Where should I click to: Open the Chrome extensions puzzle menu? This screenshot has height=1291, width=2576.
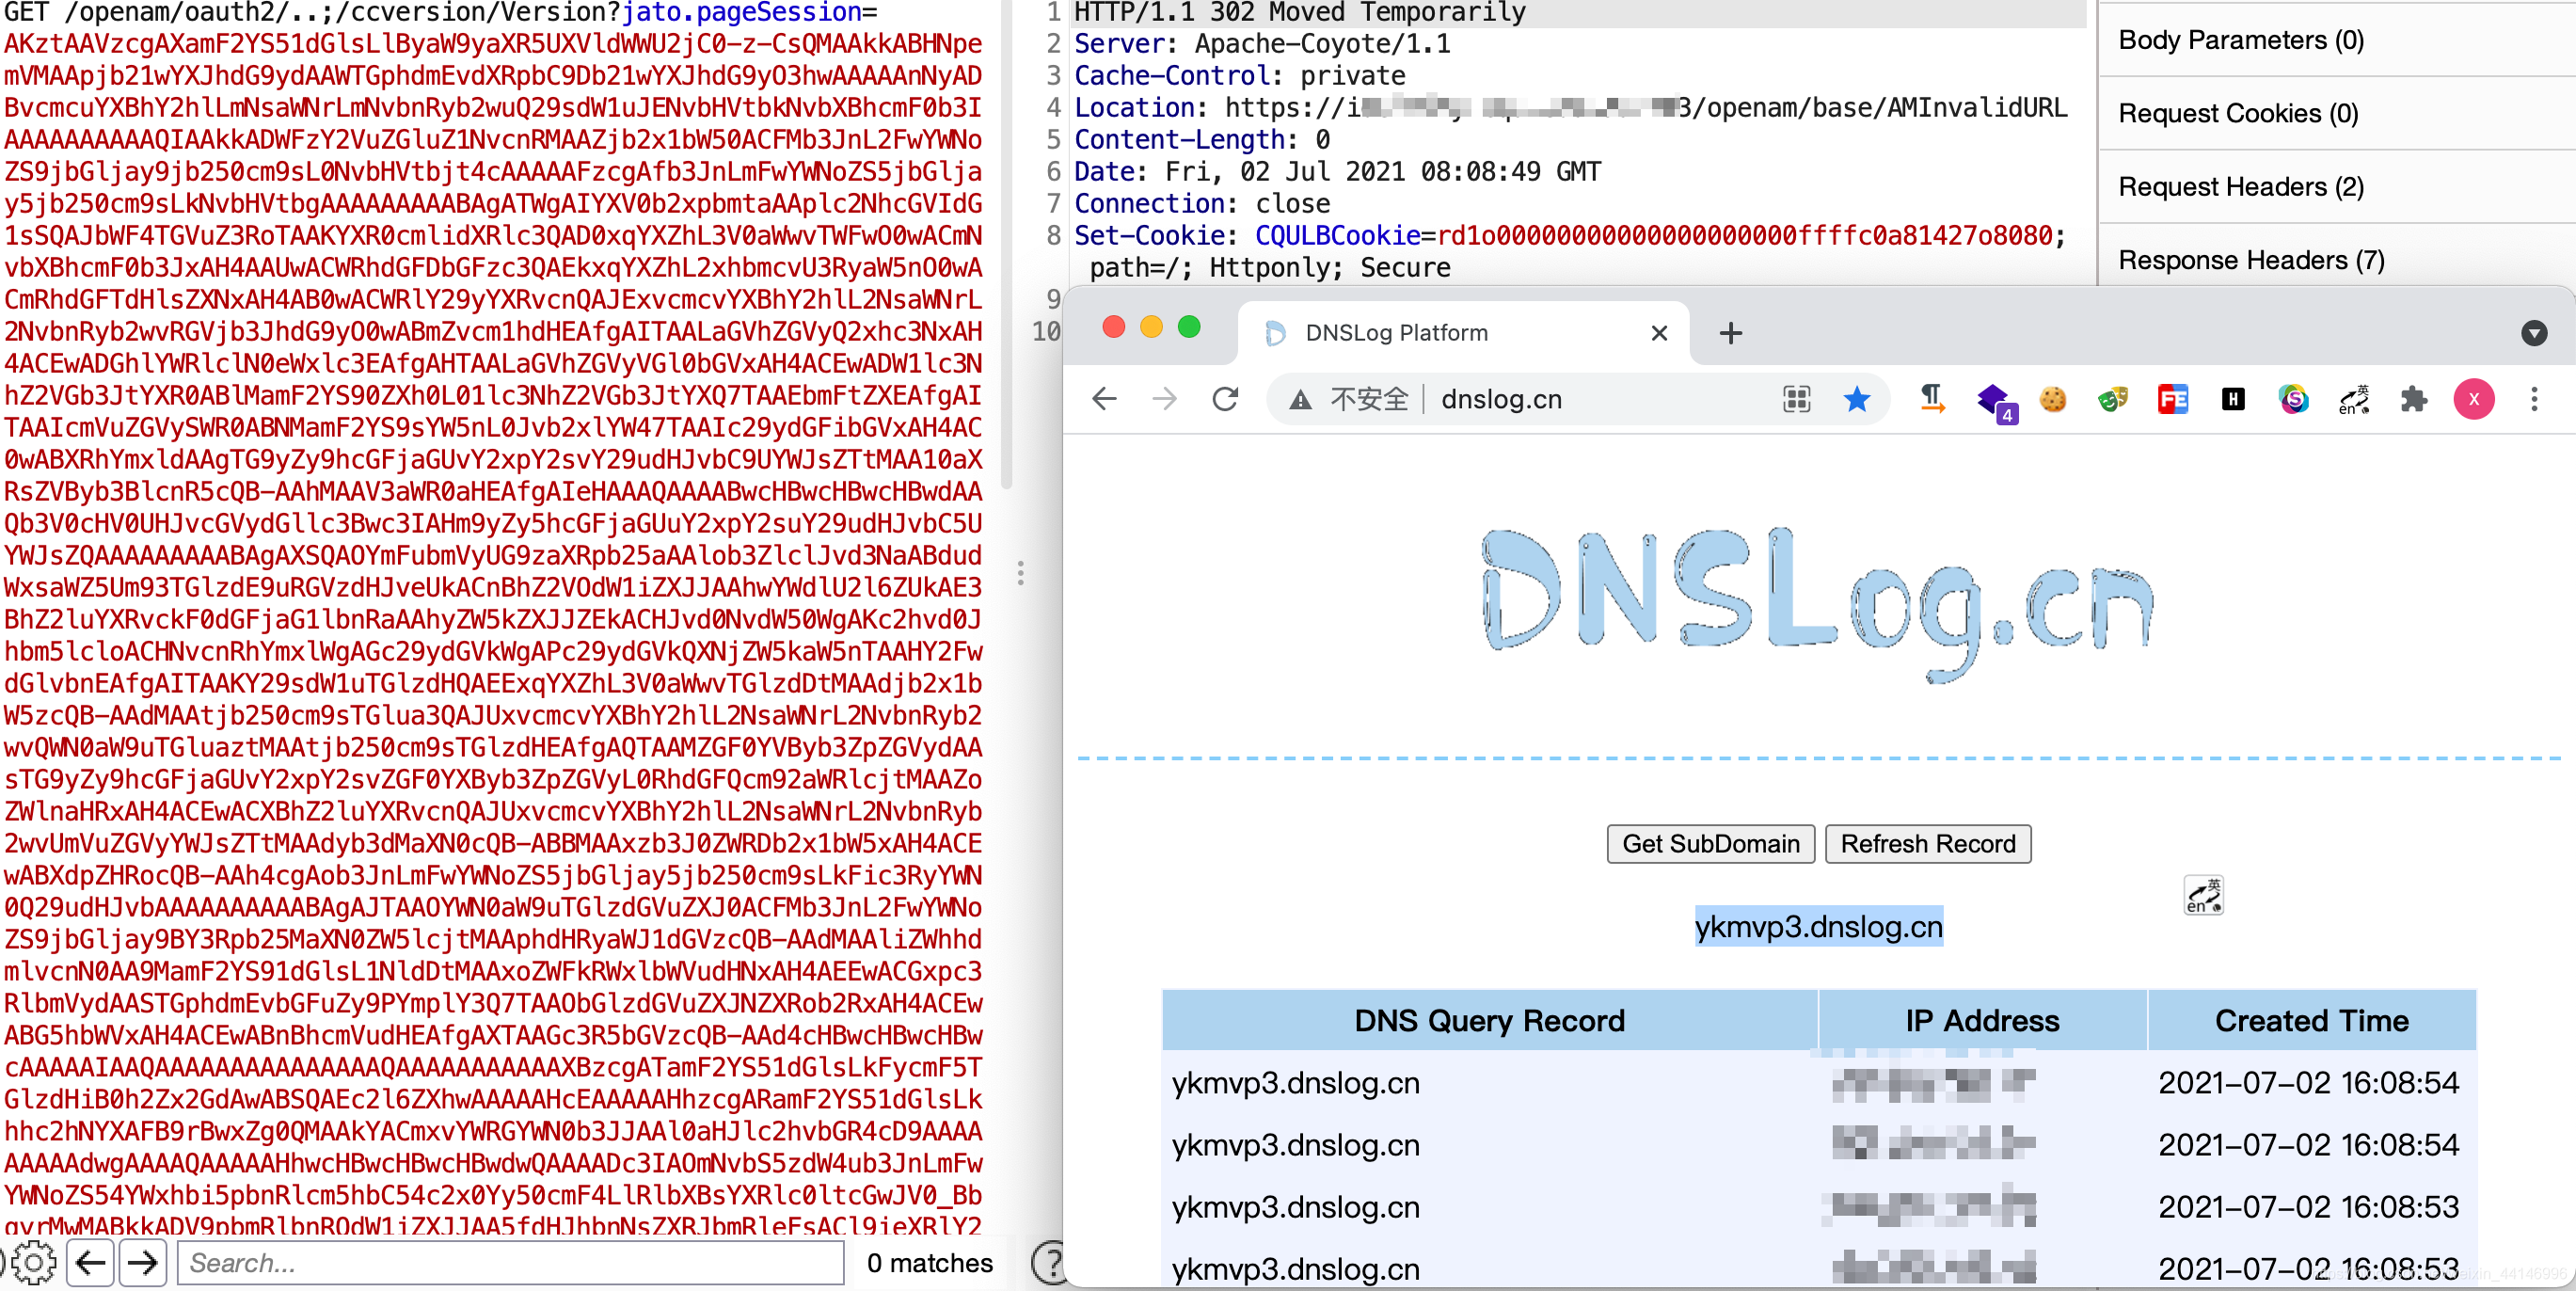point(2413,400)
